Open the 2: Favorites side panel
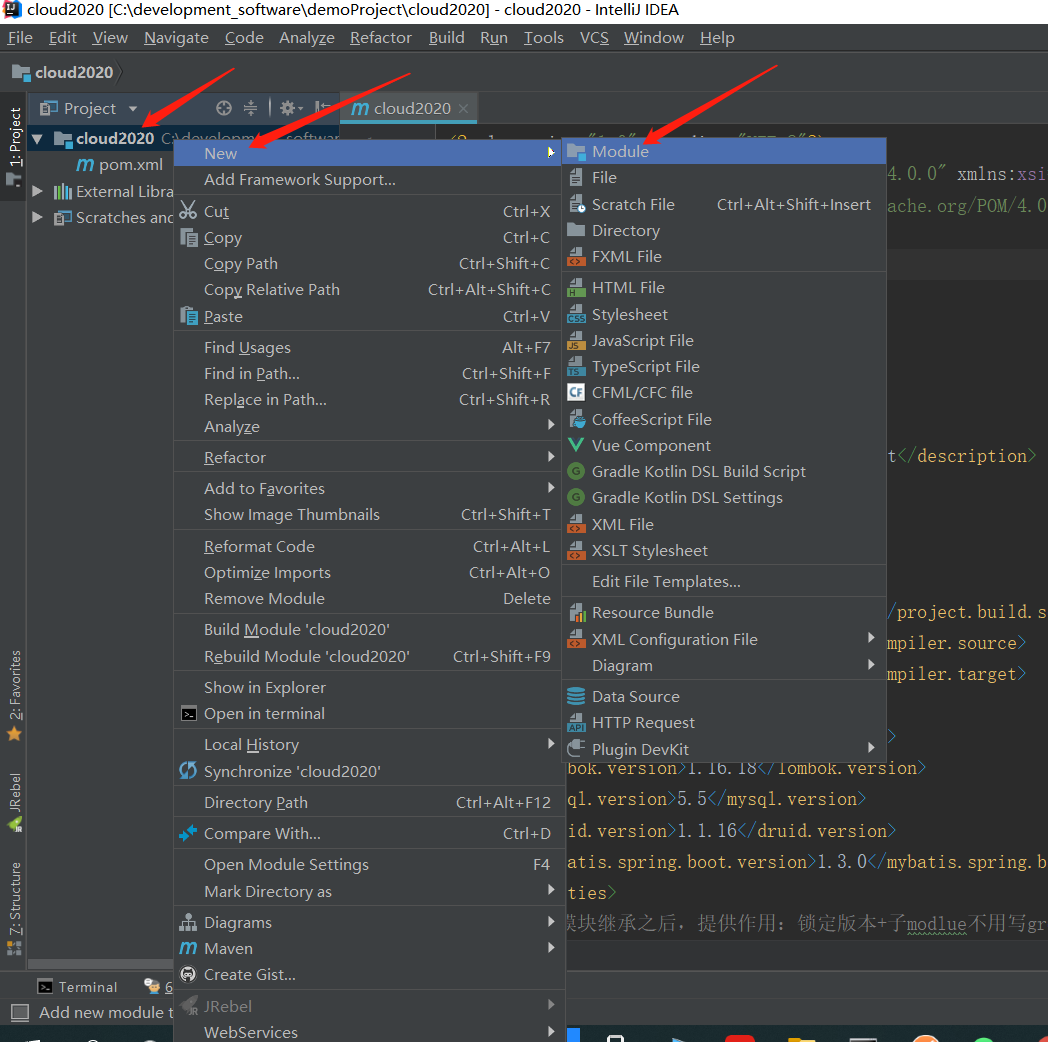The width and height of the screenshot is (1048, 1042). point(15,695)
